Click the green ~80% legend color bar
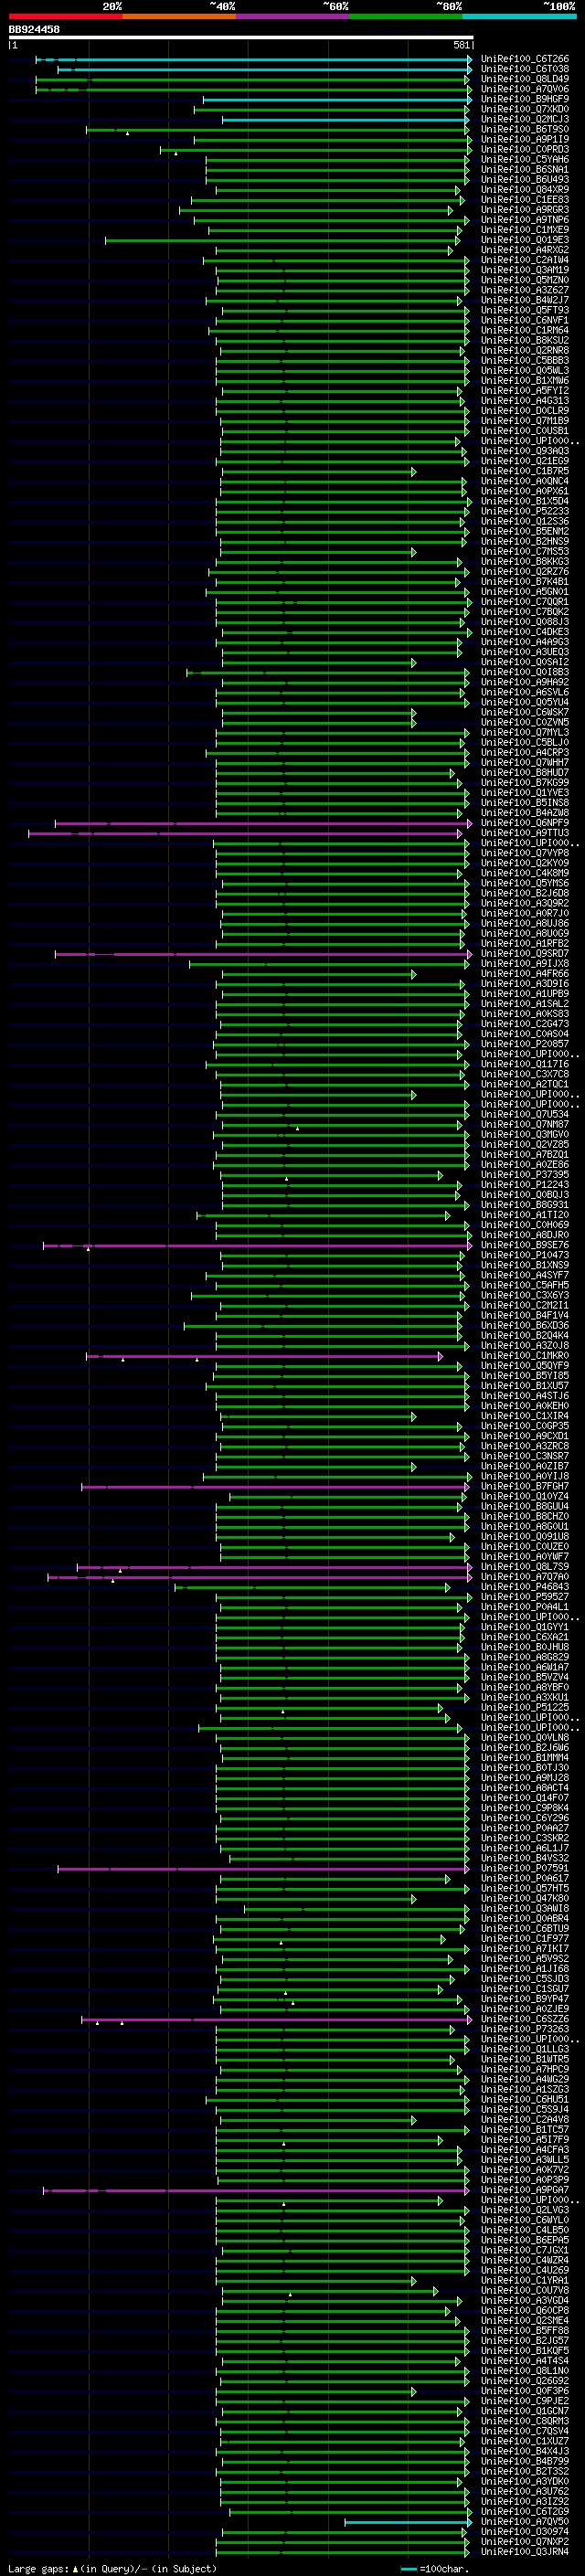The width and height of the screenshot is (585, 2576). (406, 16)
